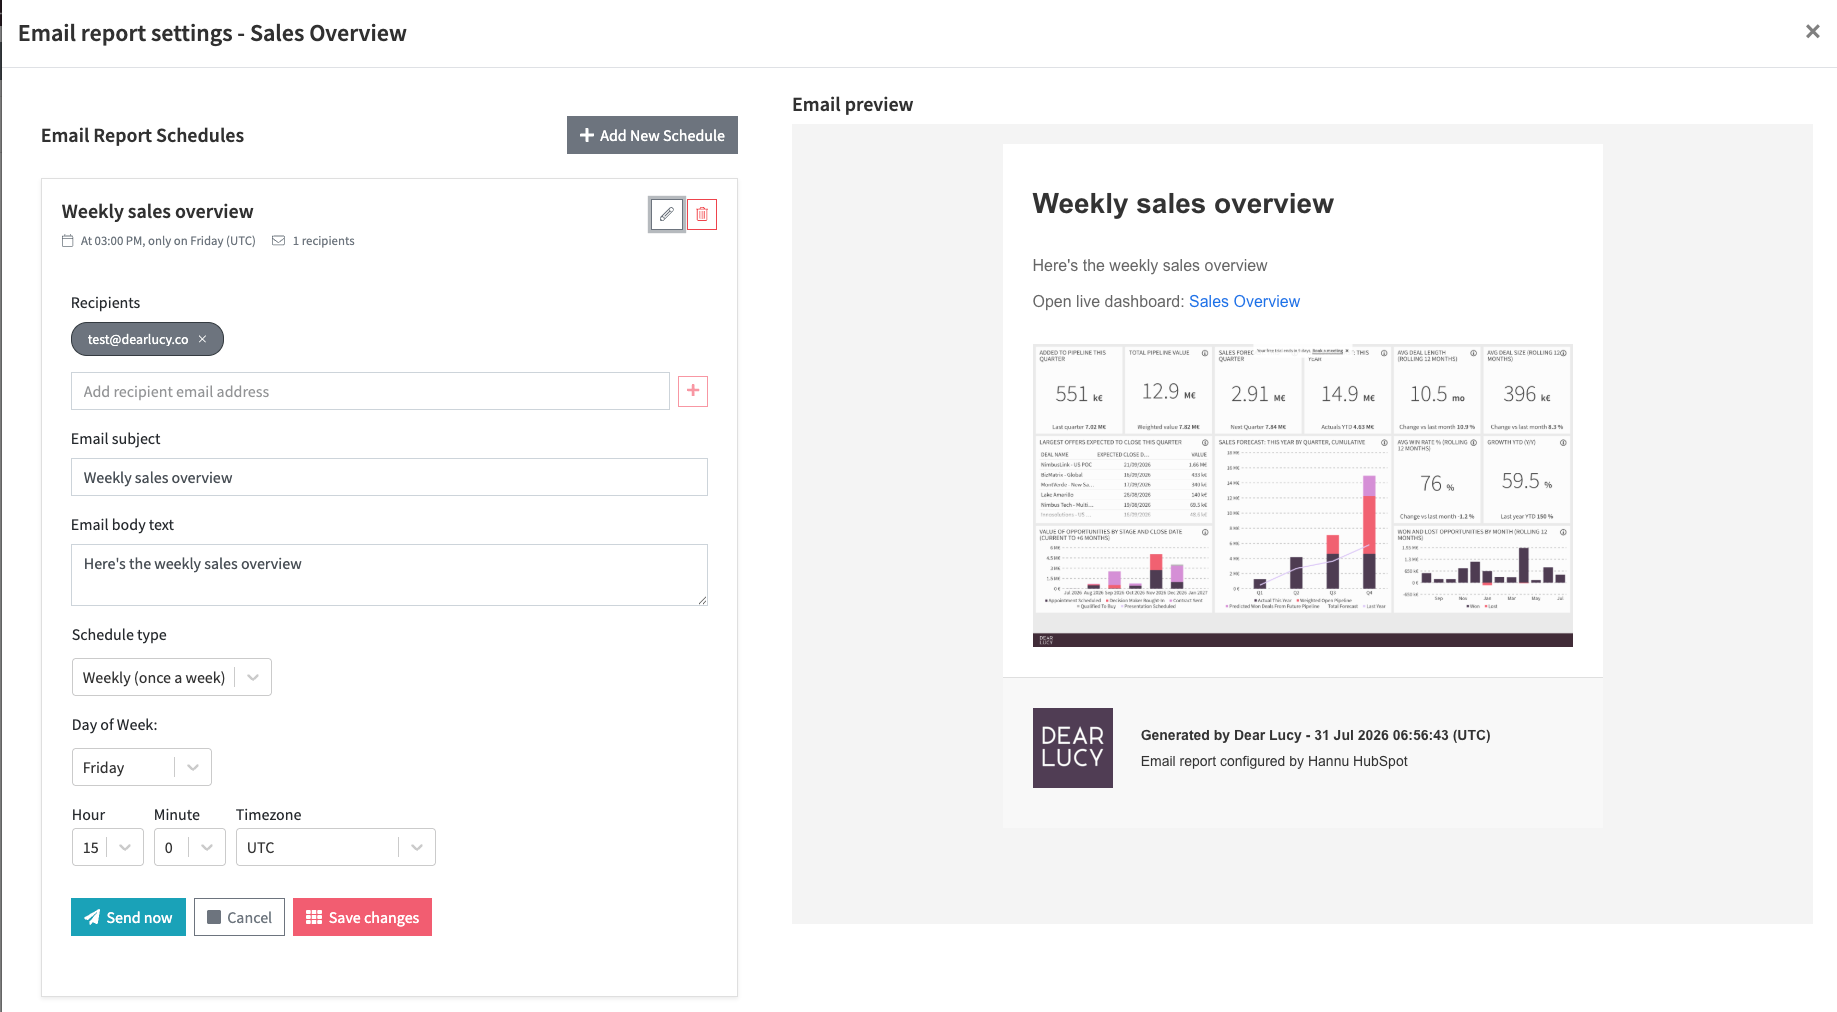The width and height of the screenshot is (1837, 1012).
Task: Expand the Timezone UTC dropdown
Action: pyautogui.click(x=336, y=847)
